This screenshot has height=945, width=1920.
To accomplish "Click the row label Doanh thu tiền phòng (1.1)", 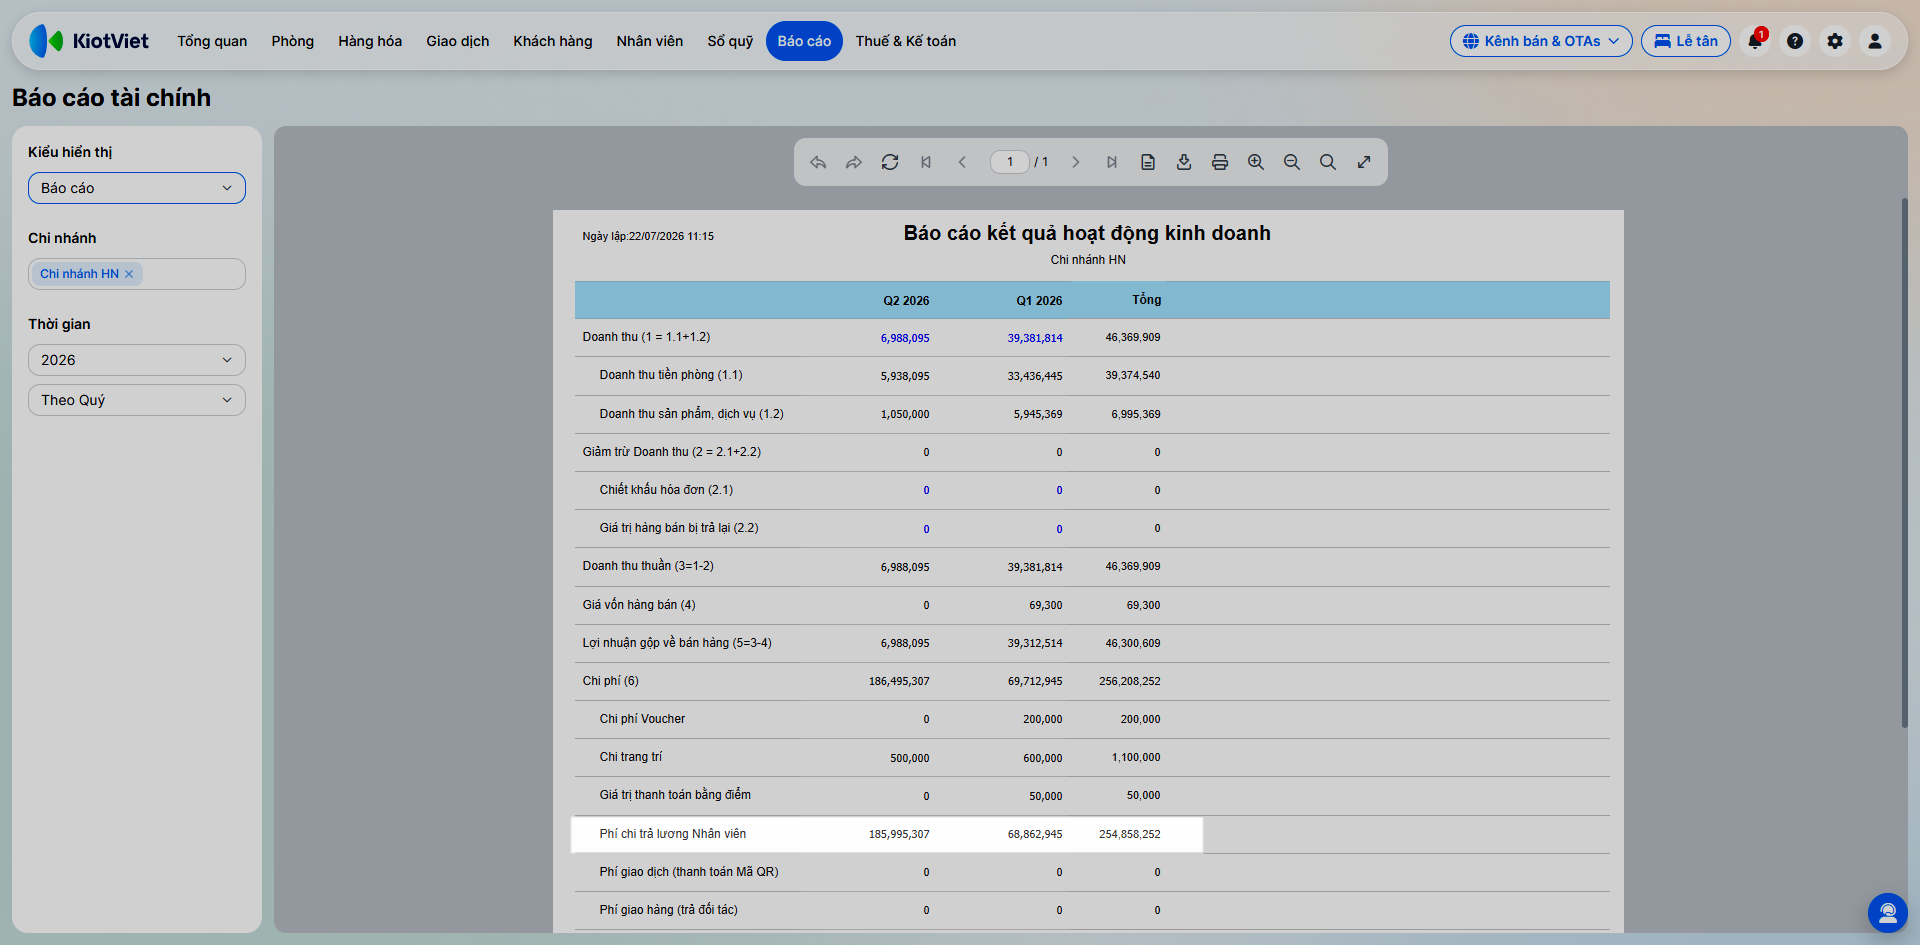I will pos(671,375).
